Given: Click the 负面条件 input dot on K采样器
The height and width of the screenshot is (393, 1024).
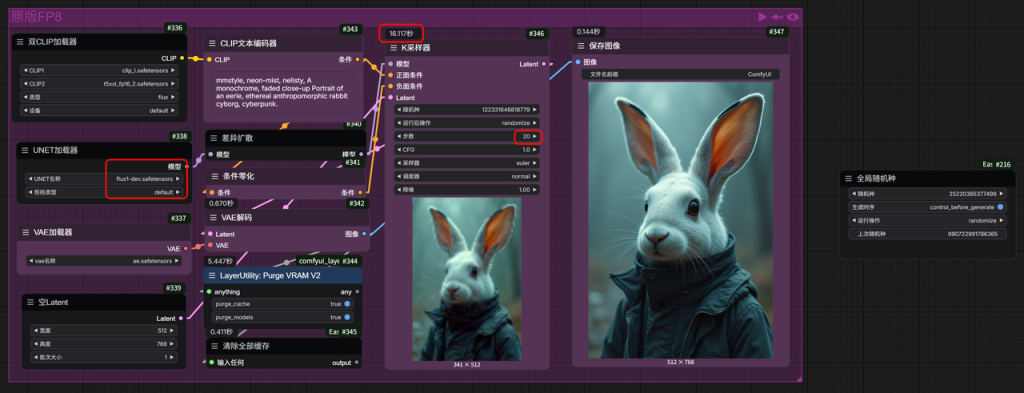Looking at the screenshot, I should (390, 86).
